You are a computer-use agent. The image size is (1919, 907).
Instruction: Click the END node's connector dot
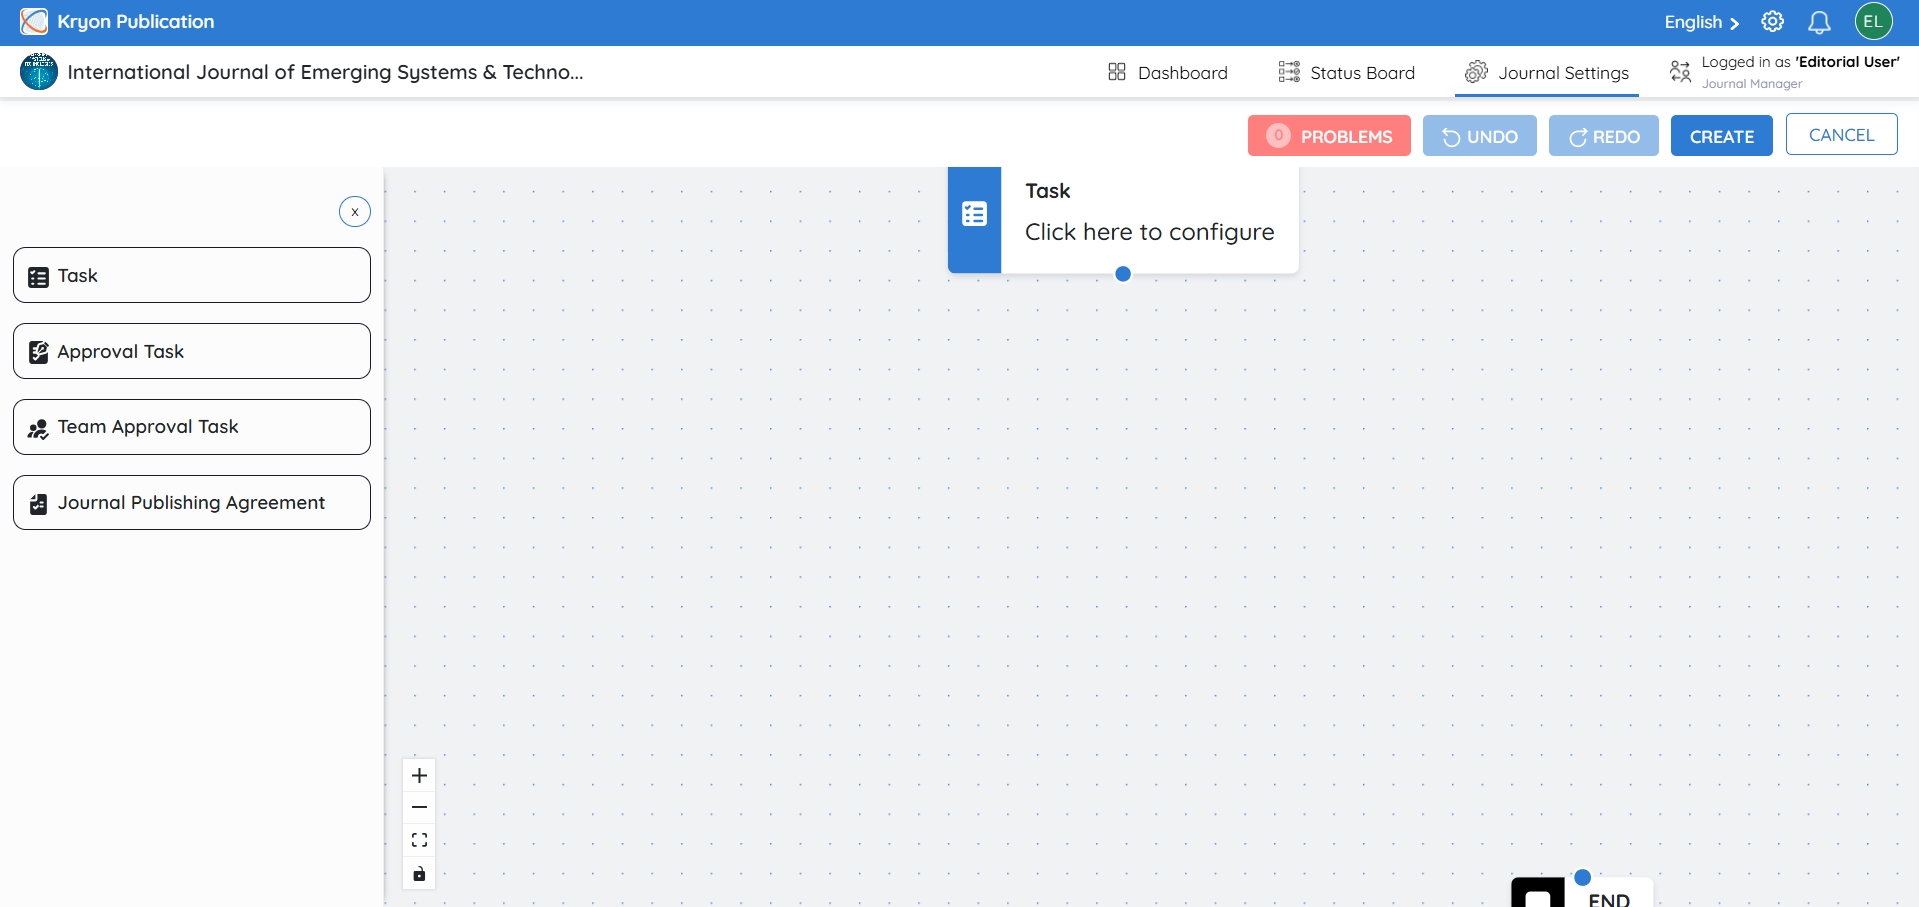pos(1582,877)
